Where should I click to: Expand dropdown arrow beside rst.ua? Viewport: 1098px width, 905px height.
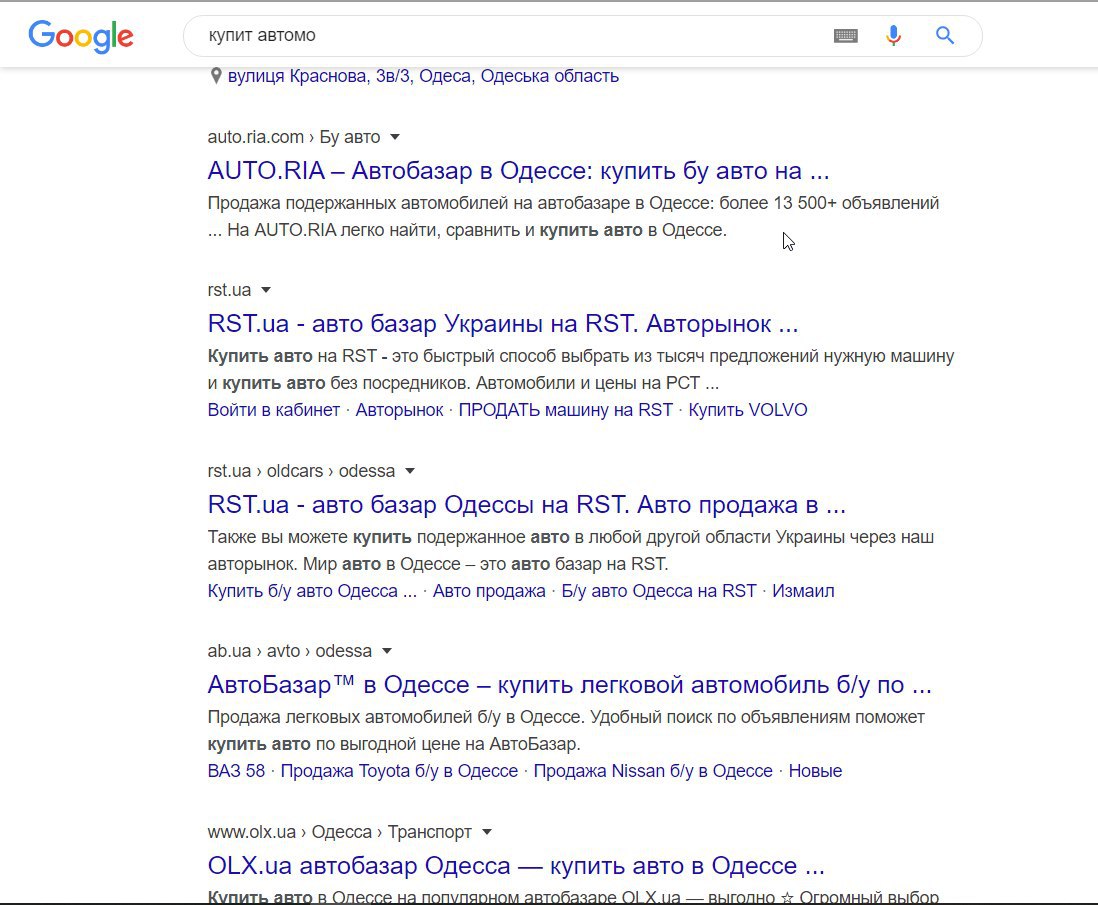tap(266, 290)
